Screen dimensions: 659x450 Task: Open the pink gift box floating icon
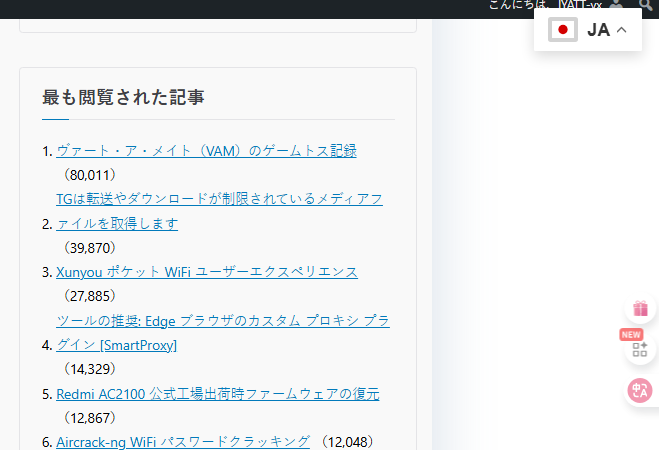[x=640, y=309]
